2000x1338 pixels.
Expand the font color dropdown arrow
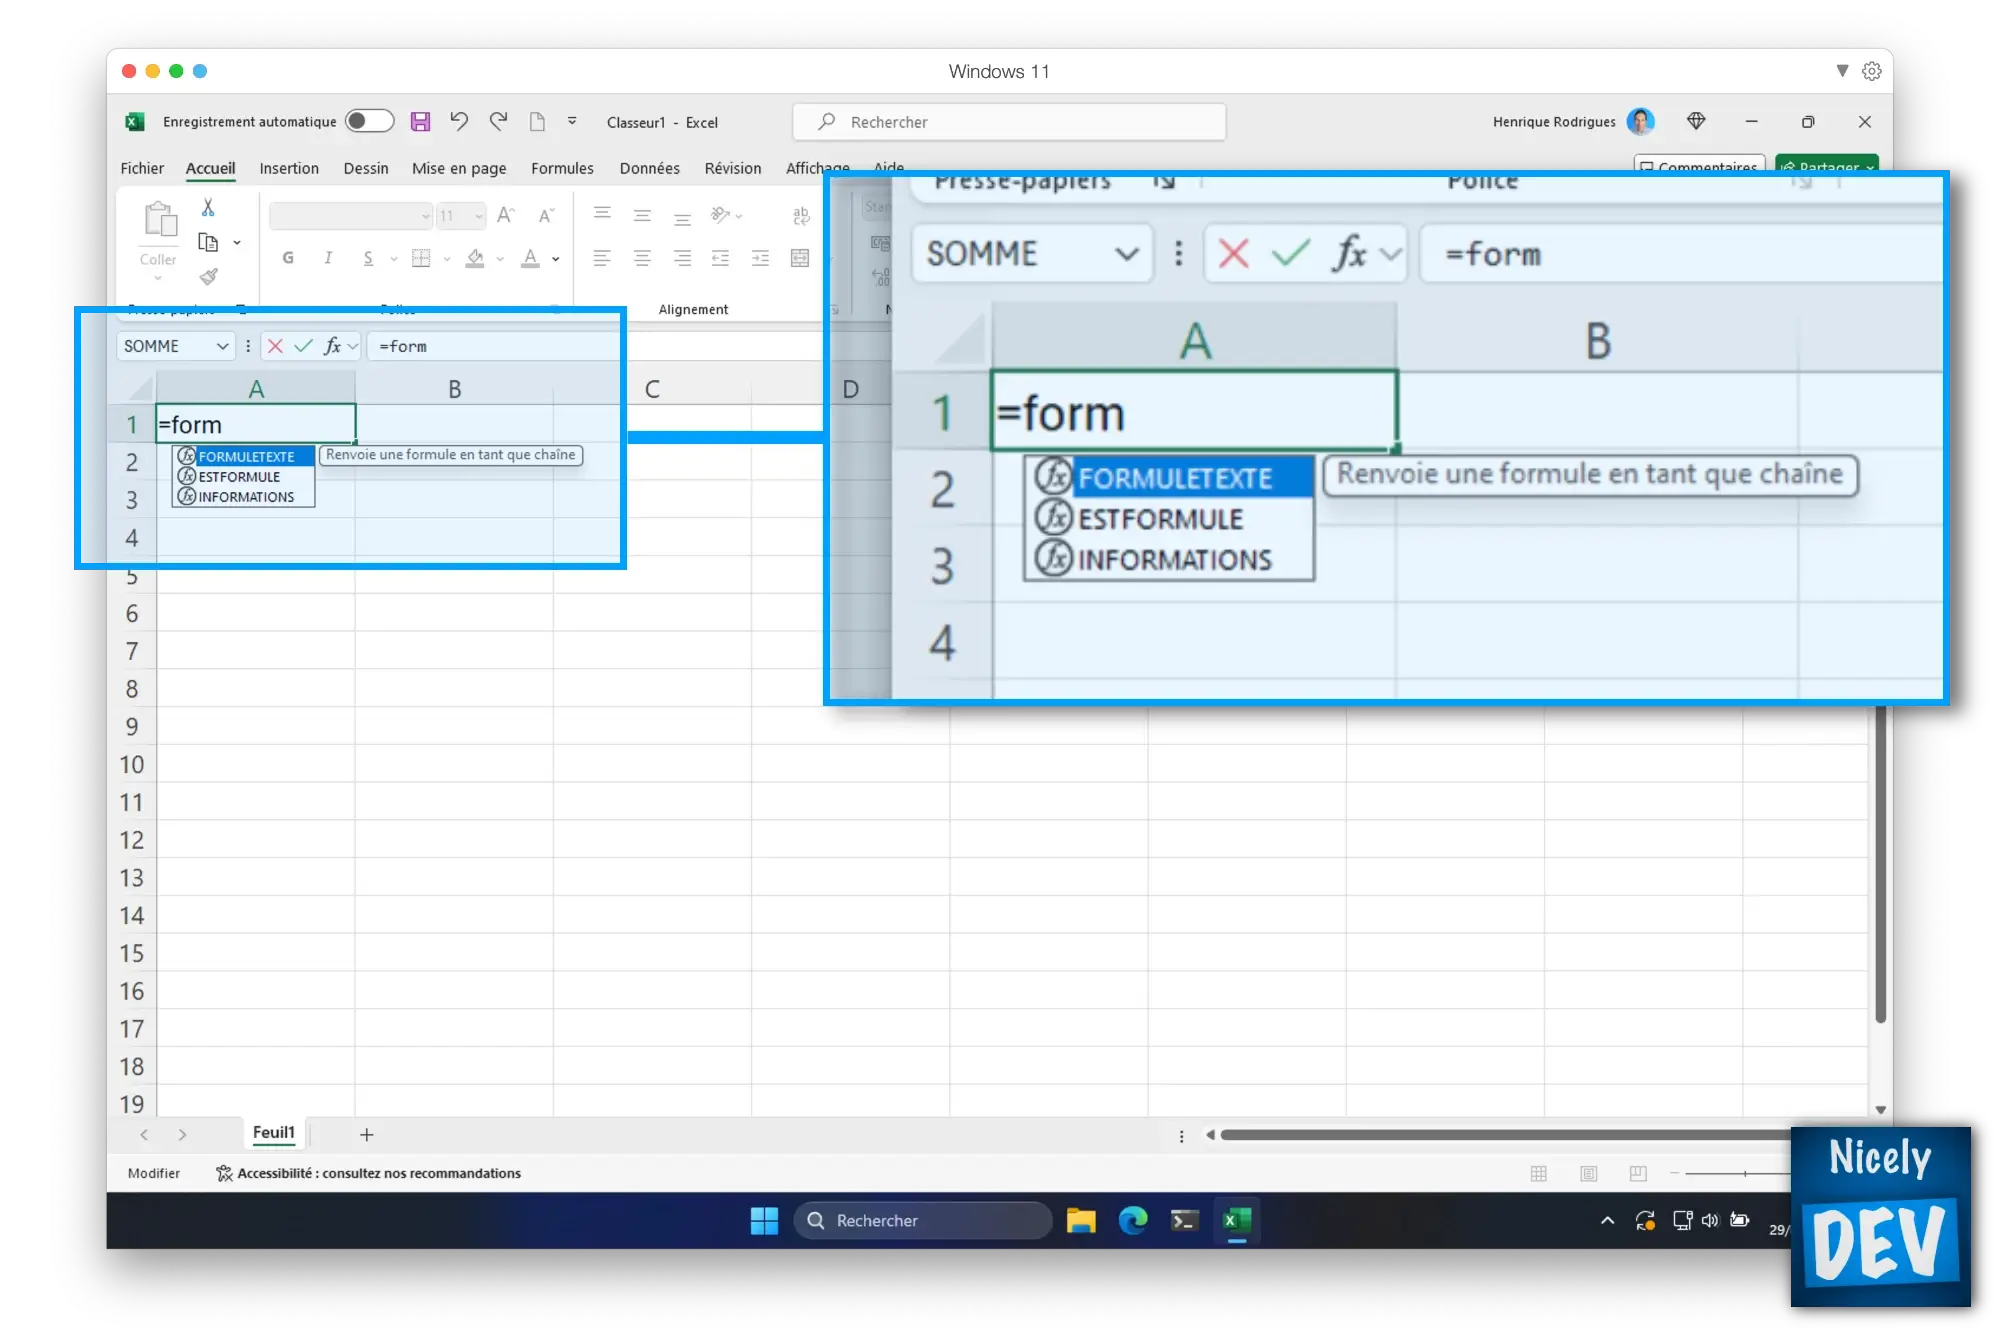point(555,259)
